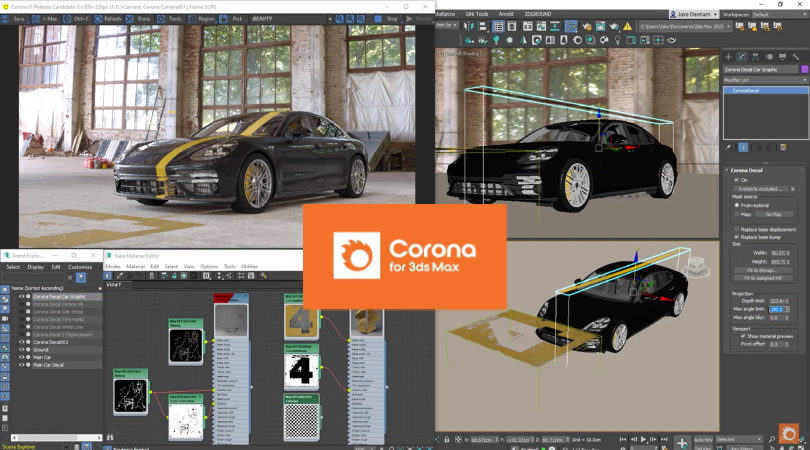
Task: Toggle Show material preview checkbox
Action: (743, 336)
